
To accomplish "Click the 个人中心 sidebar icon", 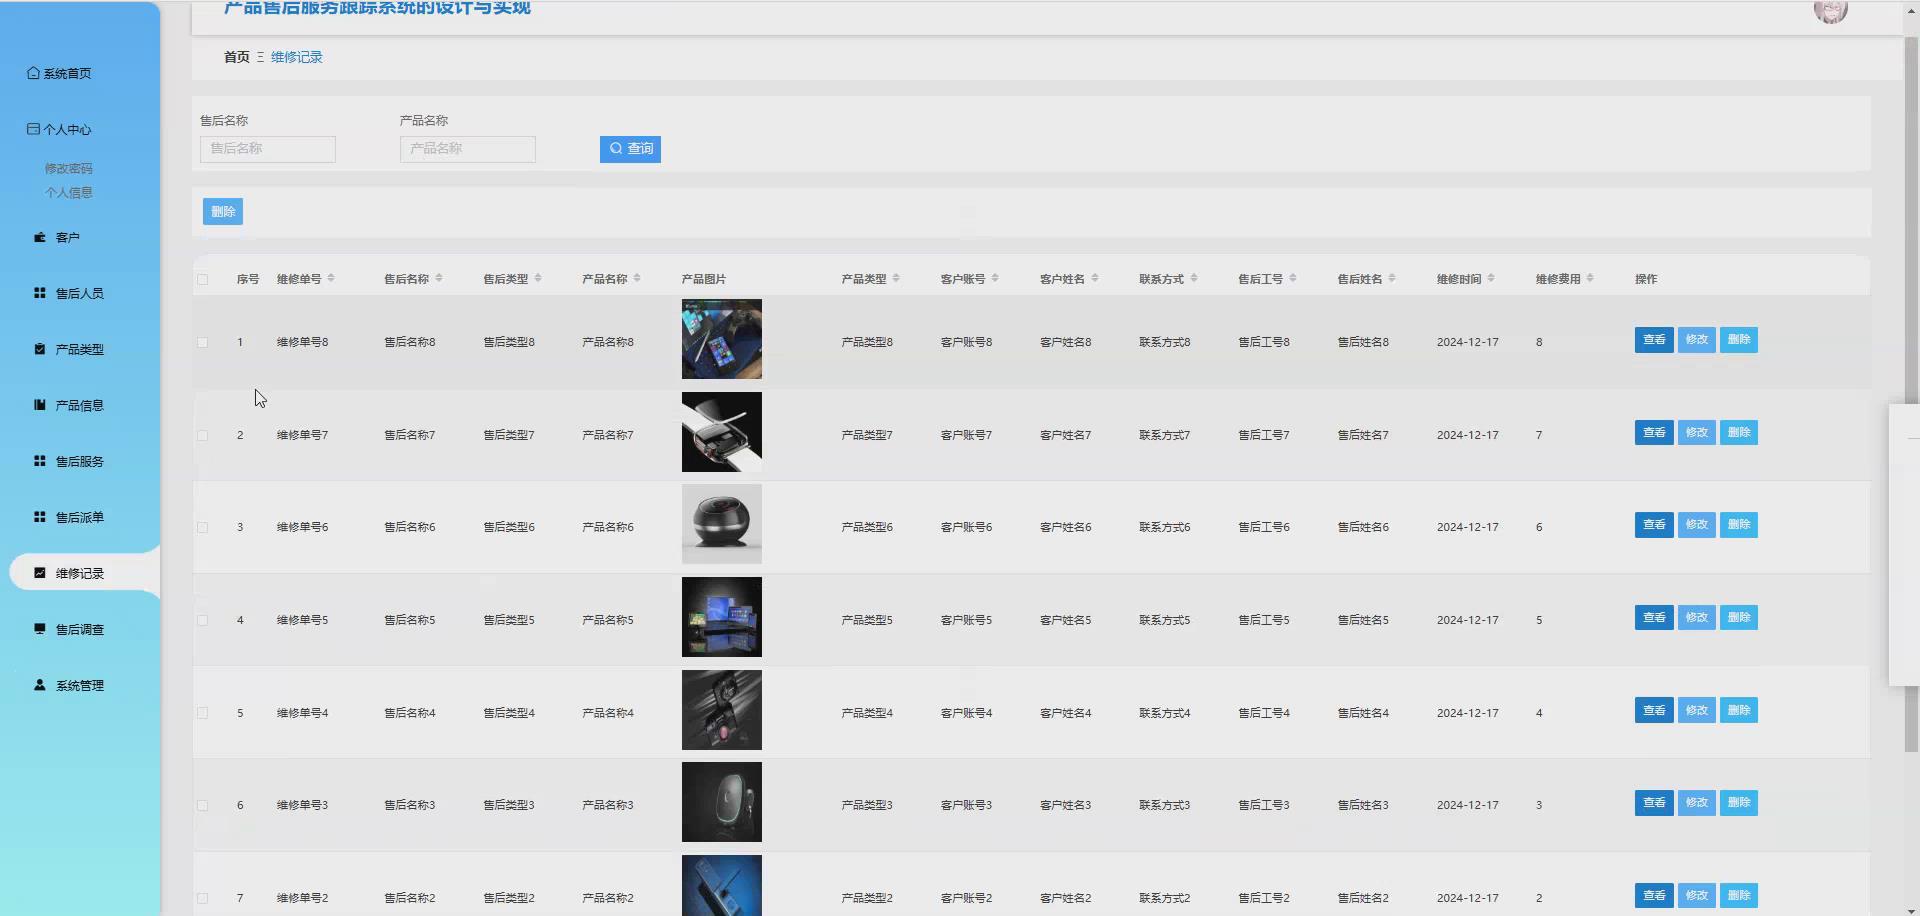I will click(x=34, y=129).
